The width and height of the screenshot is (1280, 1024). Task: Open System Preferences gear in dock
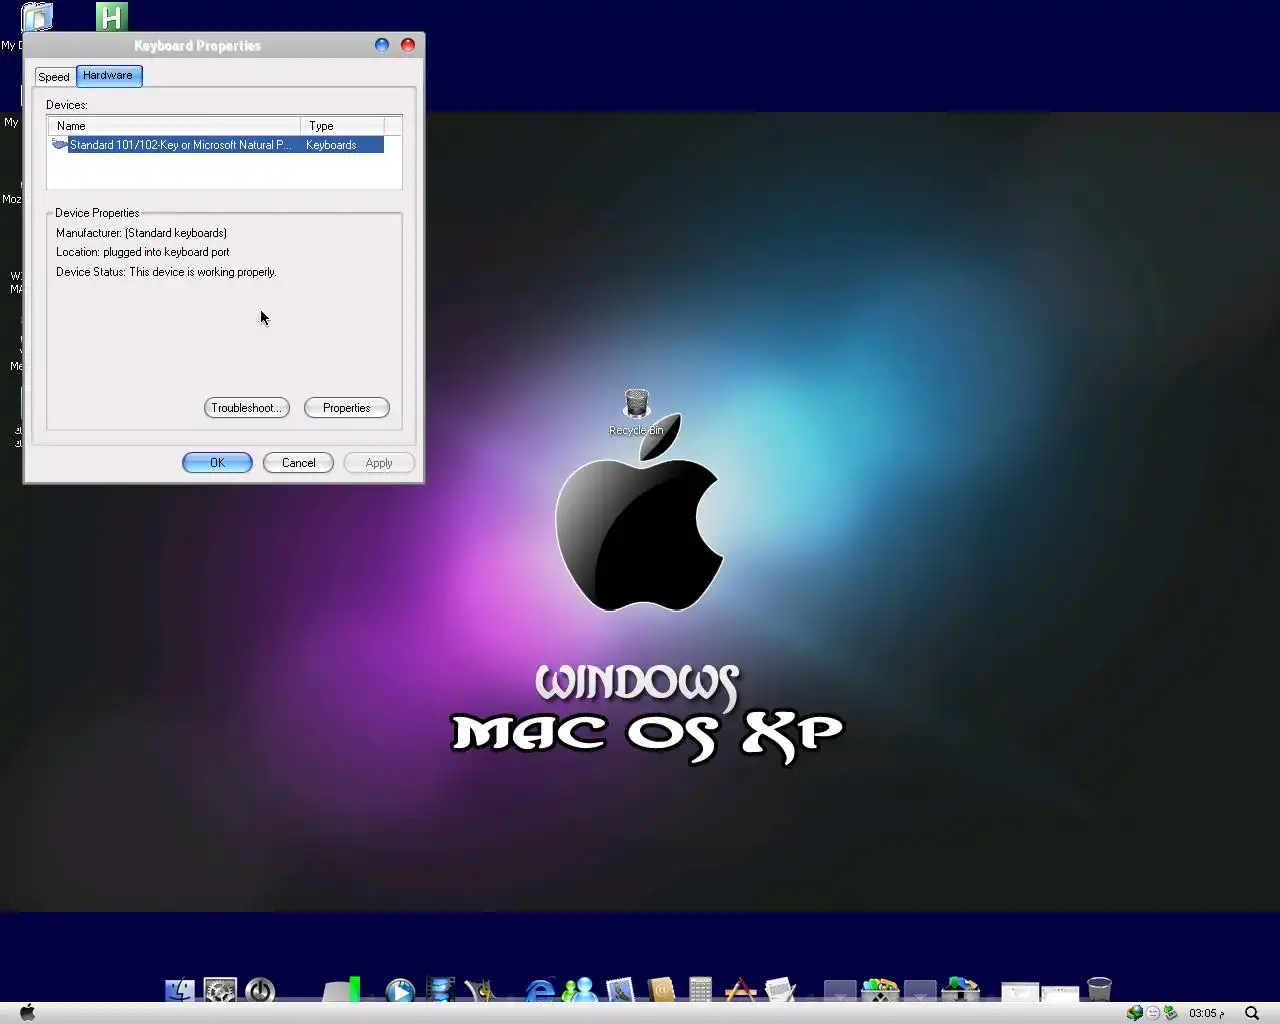(x=220, y=990)
